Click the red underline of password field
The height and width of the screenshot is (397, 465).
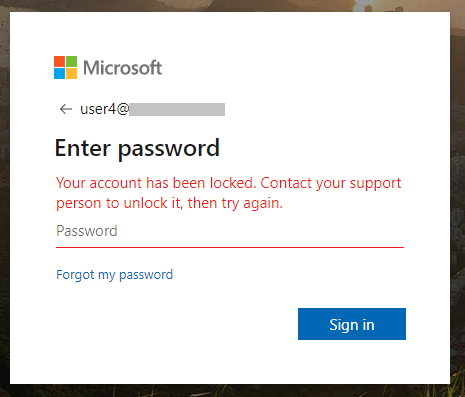pyautogui.click(x=230, y=247)
